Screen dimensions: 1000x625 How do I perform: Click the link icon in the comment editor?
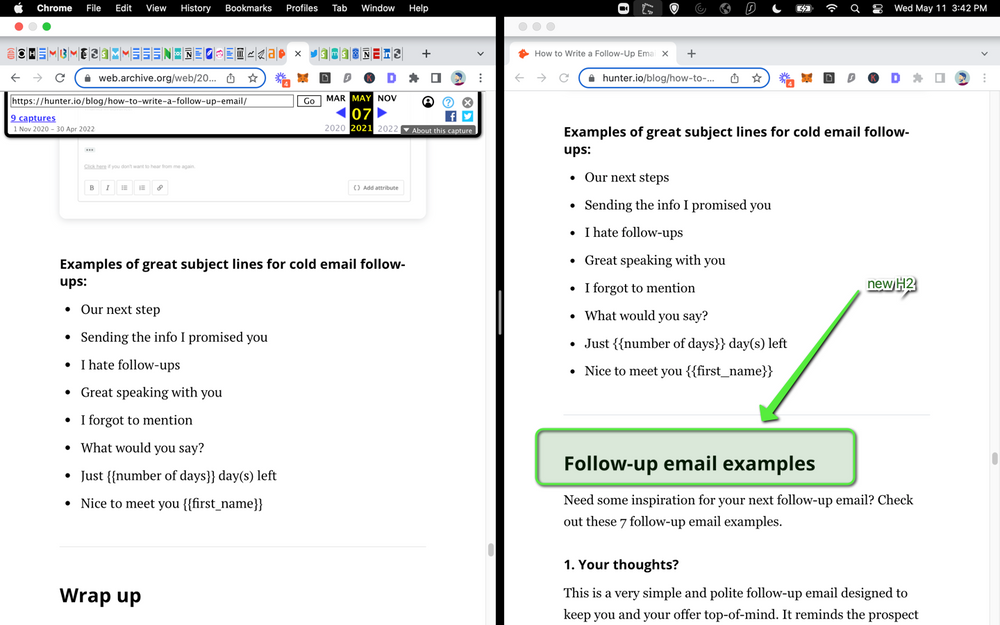159,187
